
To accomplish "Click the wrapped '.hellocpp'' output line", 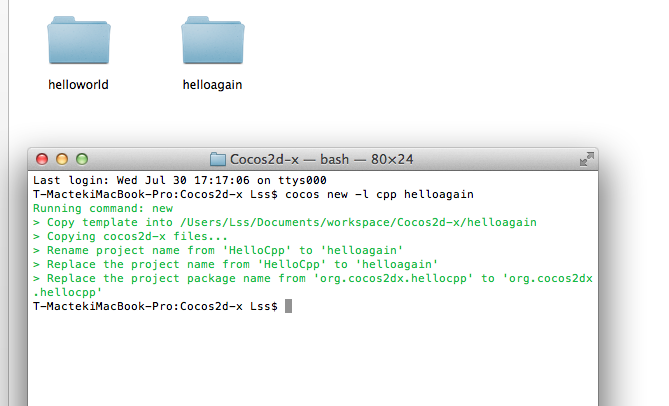I will pyautogui.click(x=67, y=293).
